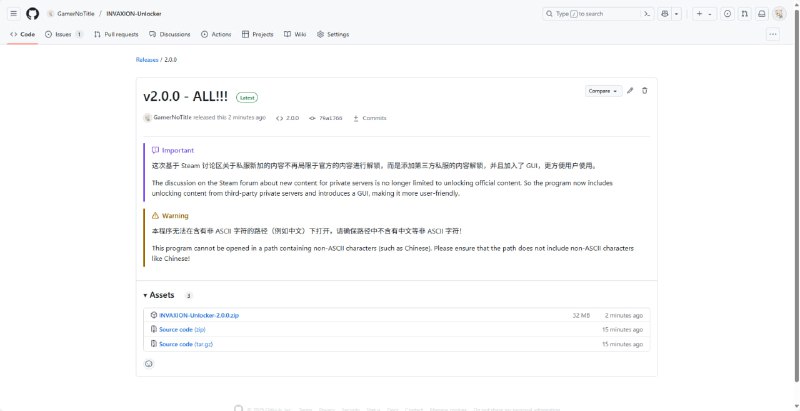Open the Copilot dropdown arrow
This screenshot has height=411, width=800.
click(x=678, y=14)
